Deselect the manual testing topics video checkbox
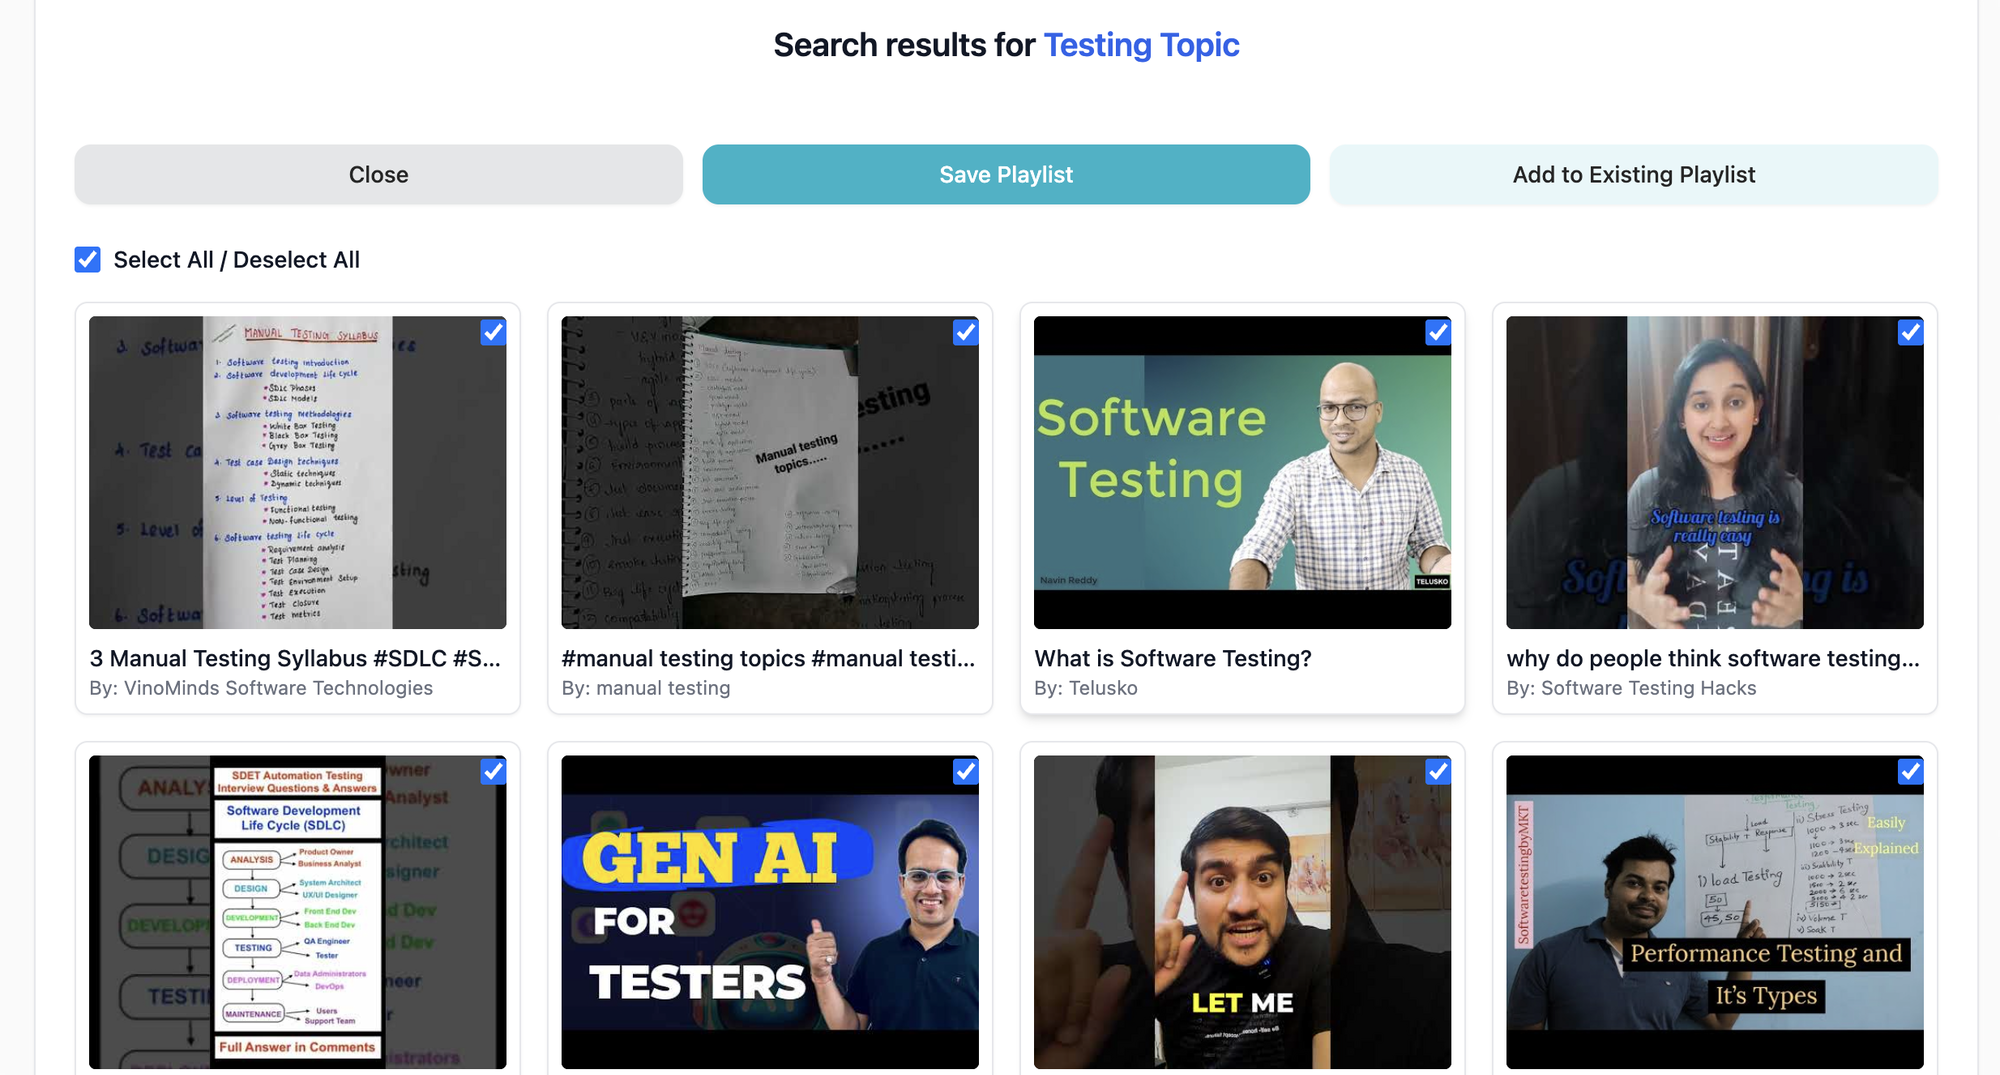The width and height of the screenshot is (2000, 1075). pos(965,332)
